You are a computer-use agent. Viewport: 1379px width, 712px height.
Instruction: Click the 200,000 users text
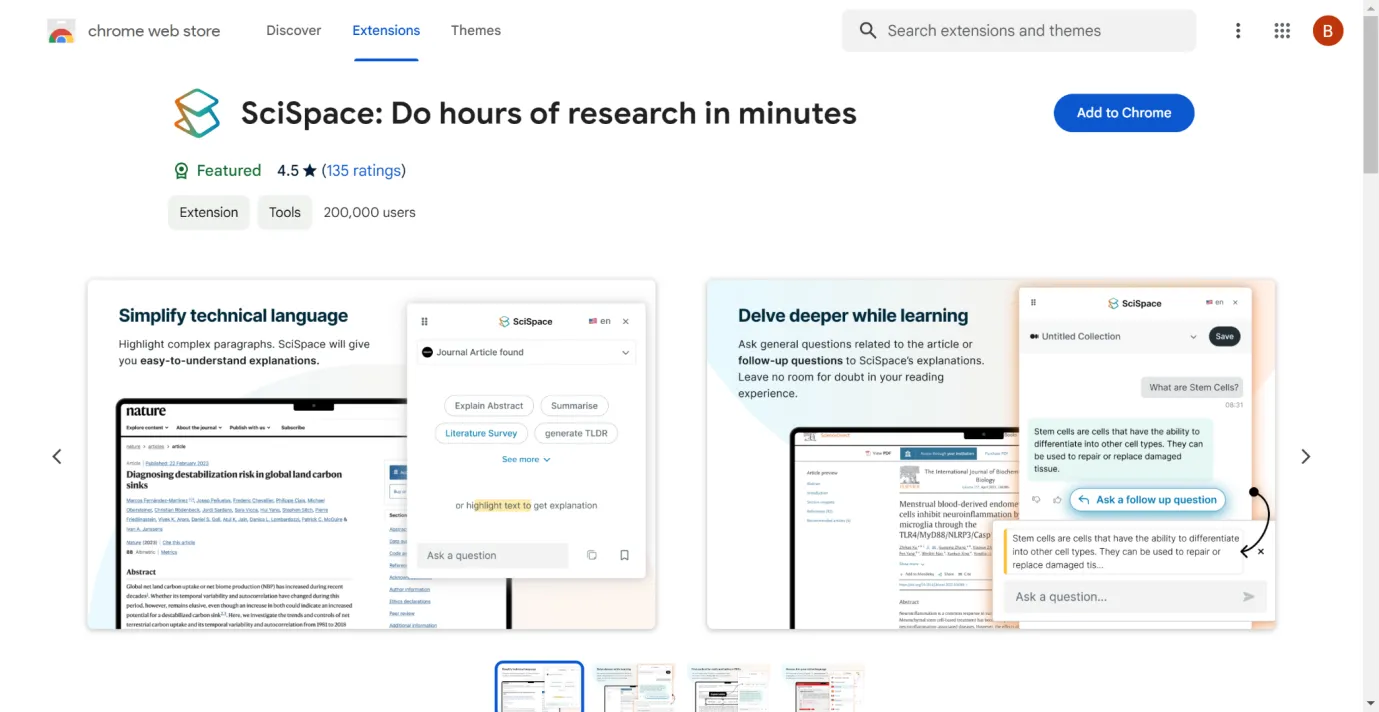pyautogui.click(x=370, y=212)
